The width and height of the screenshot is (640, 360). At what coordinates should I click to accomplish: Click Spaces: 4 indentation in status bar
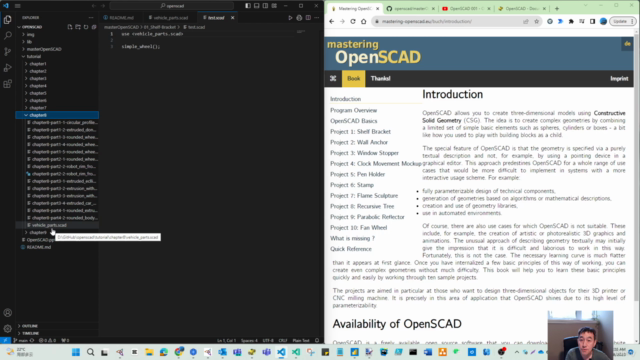pos(249,340)
